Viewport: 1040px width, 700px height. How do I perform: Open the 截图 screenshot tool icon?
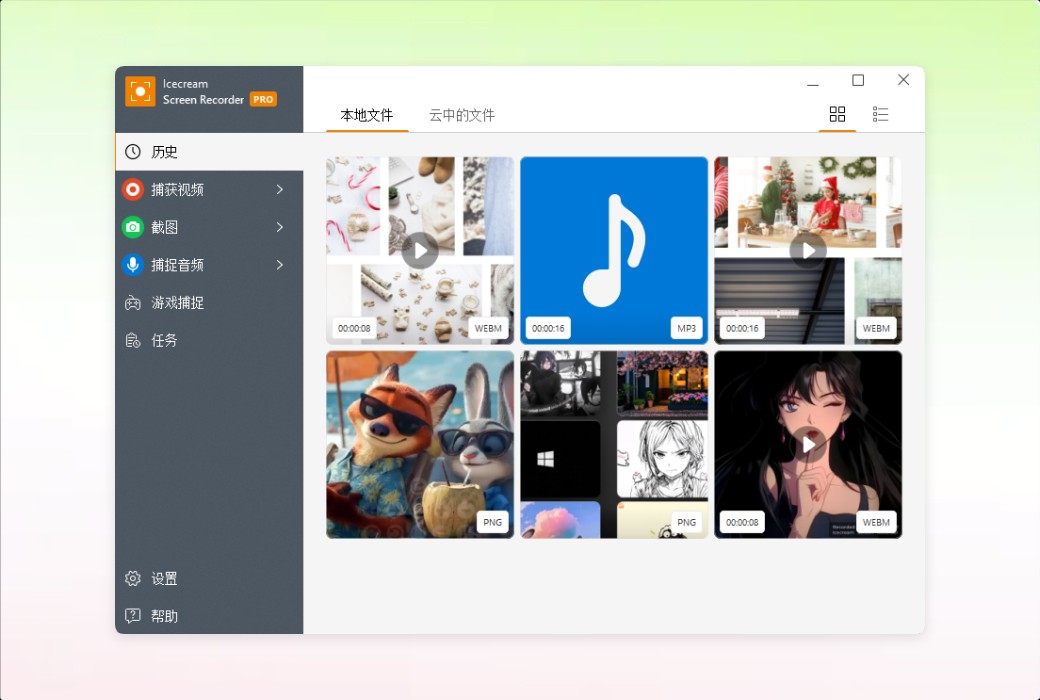pos(133,227)
